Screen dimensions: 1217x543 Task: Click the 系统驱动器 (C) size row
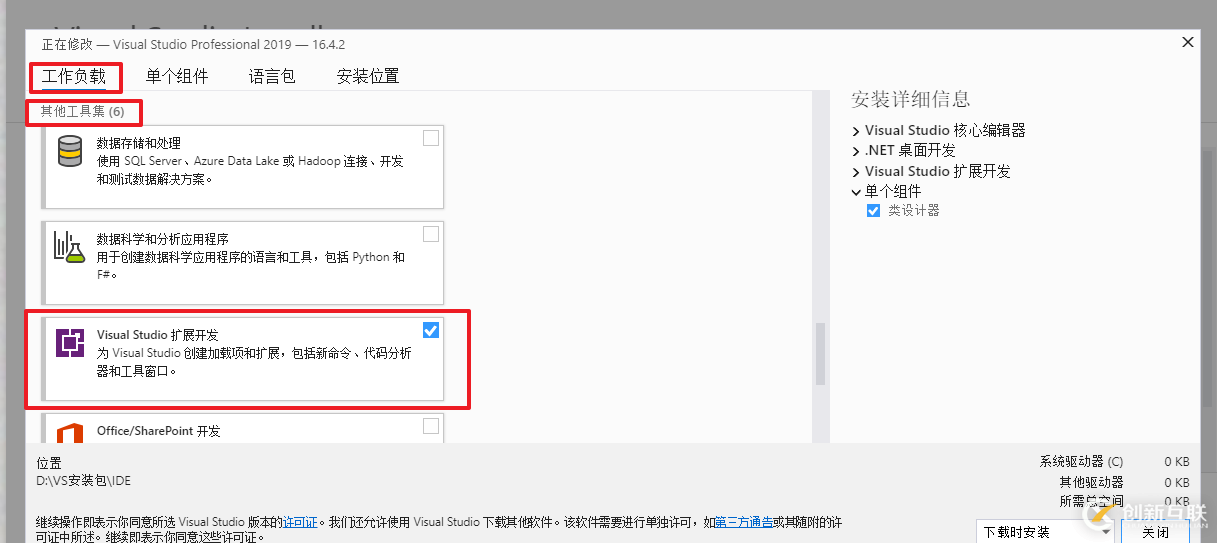point(1114,462)
